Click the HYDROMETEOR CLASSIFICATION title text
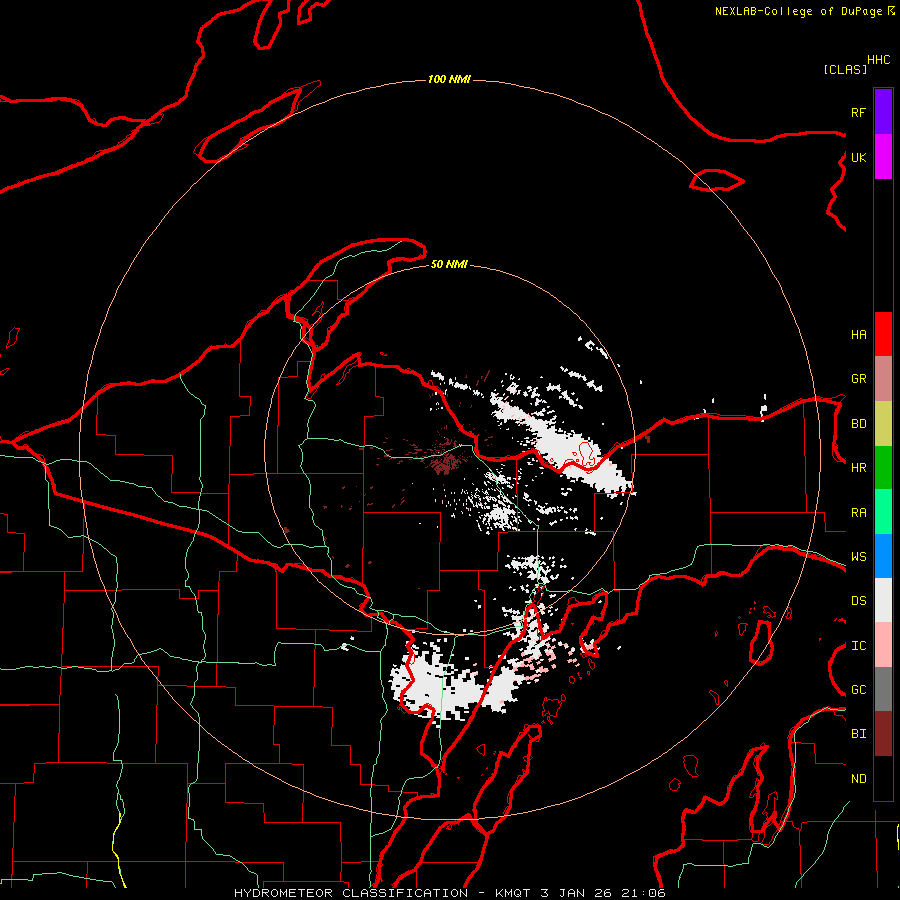Image resolution: width=900 pixels, height=900 pixels. click(351, 893)
